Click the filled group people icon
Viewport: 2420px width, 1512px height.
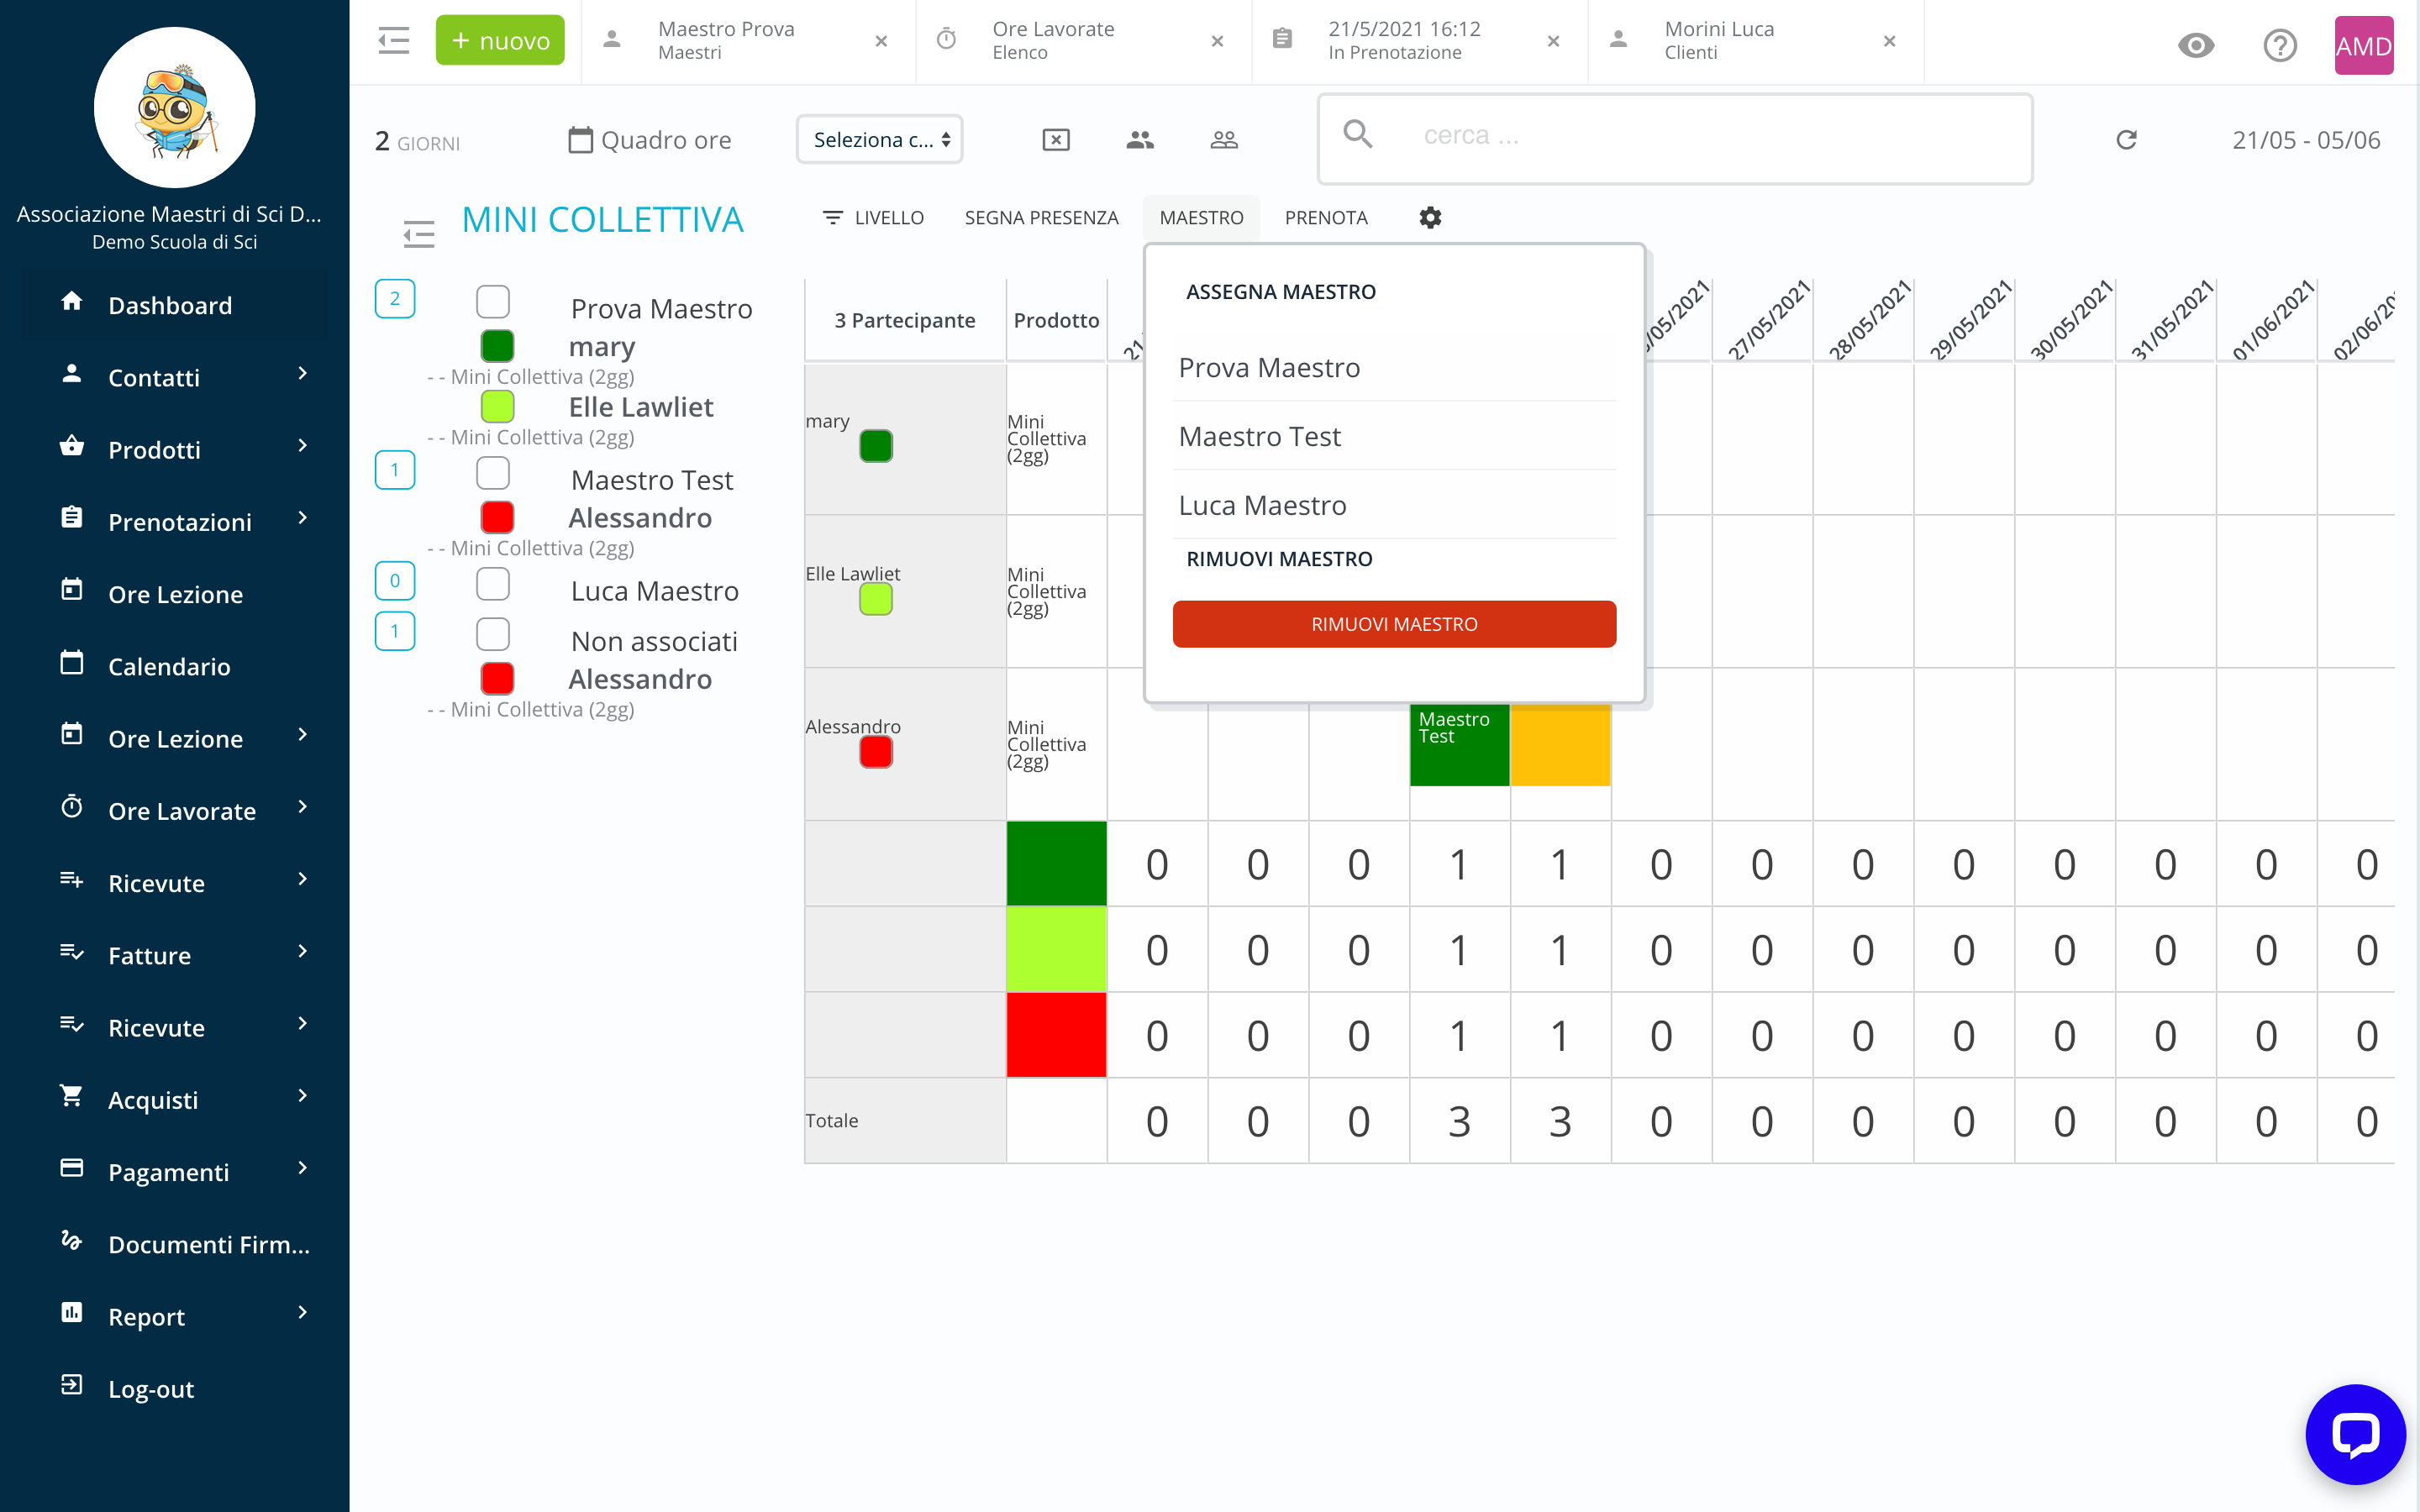pos(1140,140)
